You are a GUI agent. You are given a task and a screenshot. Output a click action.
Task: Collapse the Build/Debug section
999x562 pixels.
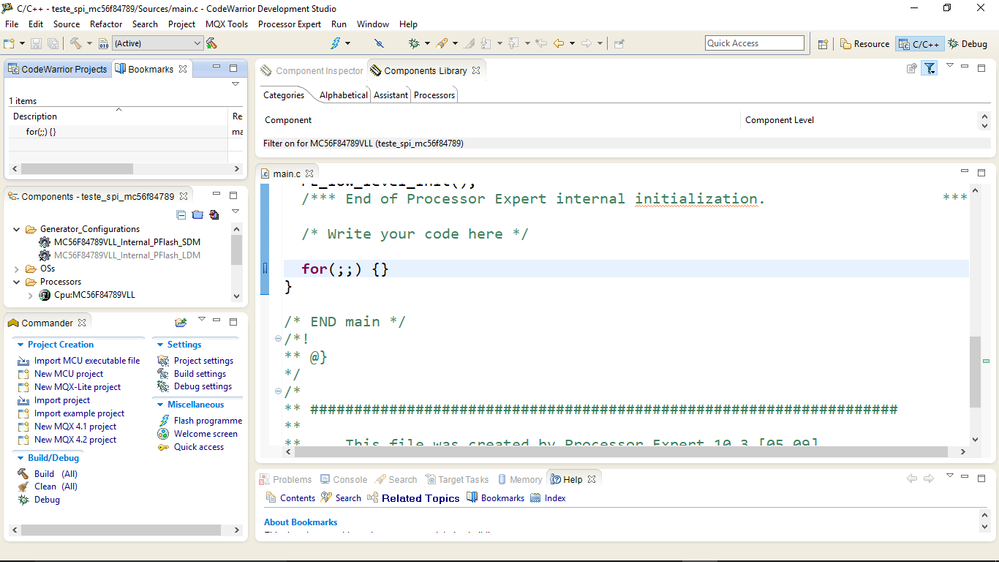[20, 458]
